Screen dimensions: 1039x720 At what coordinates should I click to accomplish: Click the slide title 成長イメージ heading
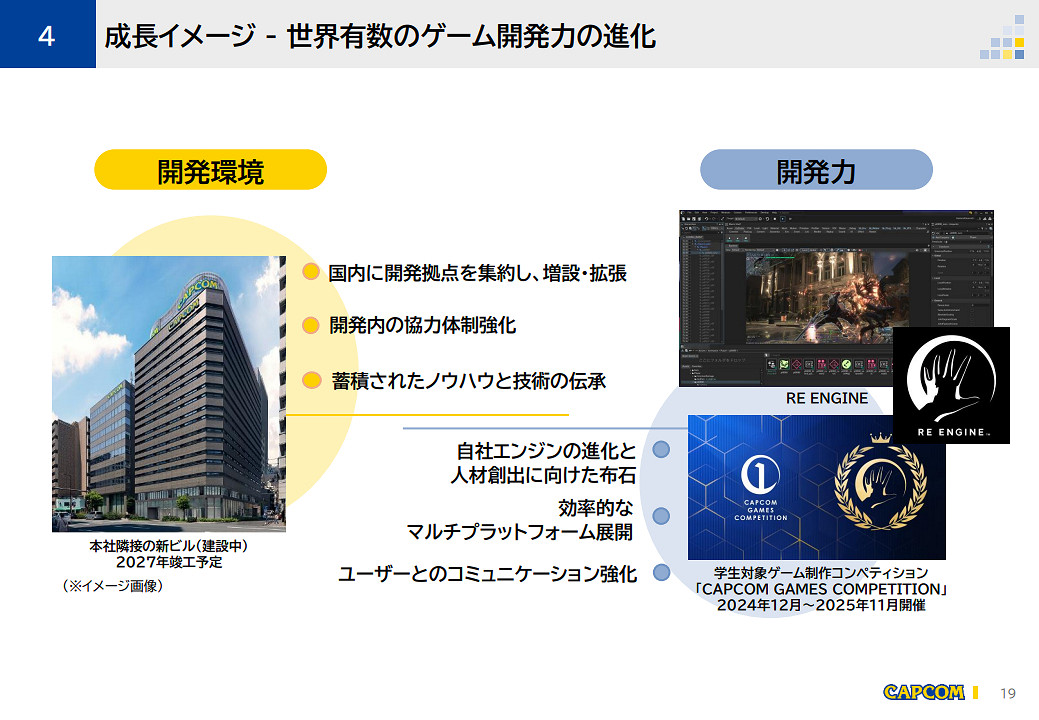pyautogui.click(x=380, y=36)
